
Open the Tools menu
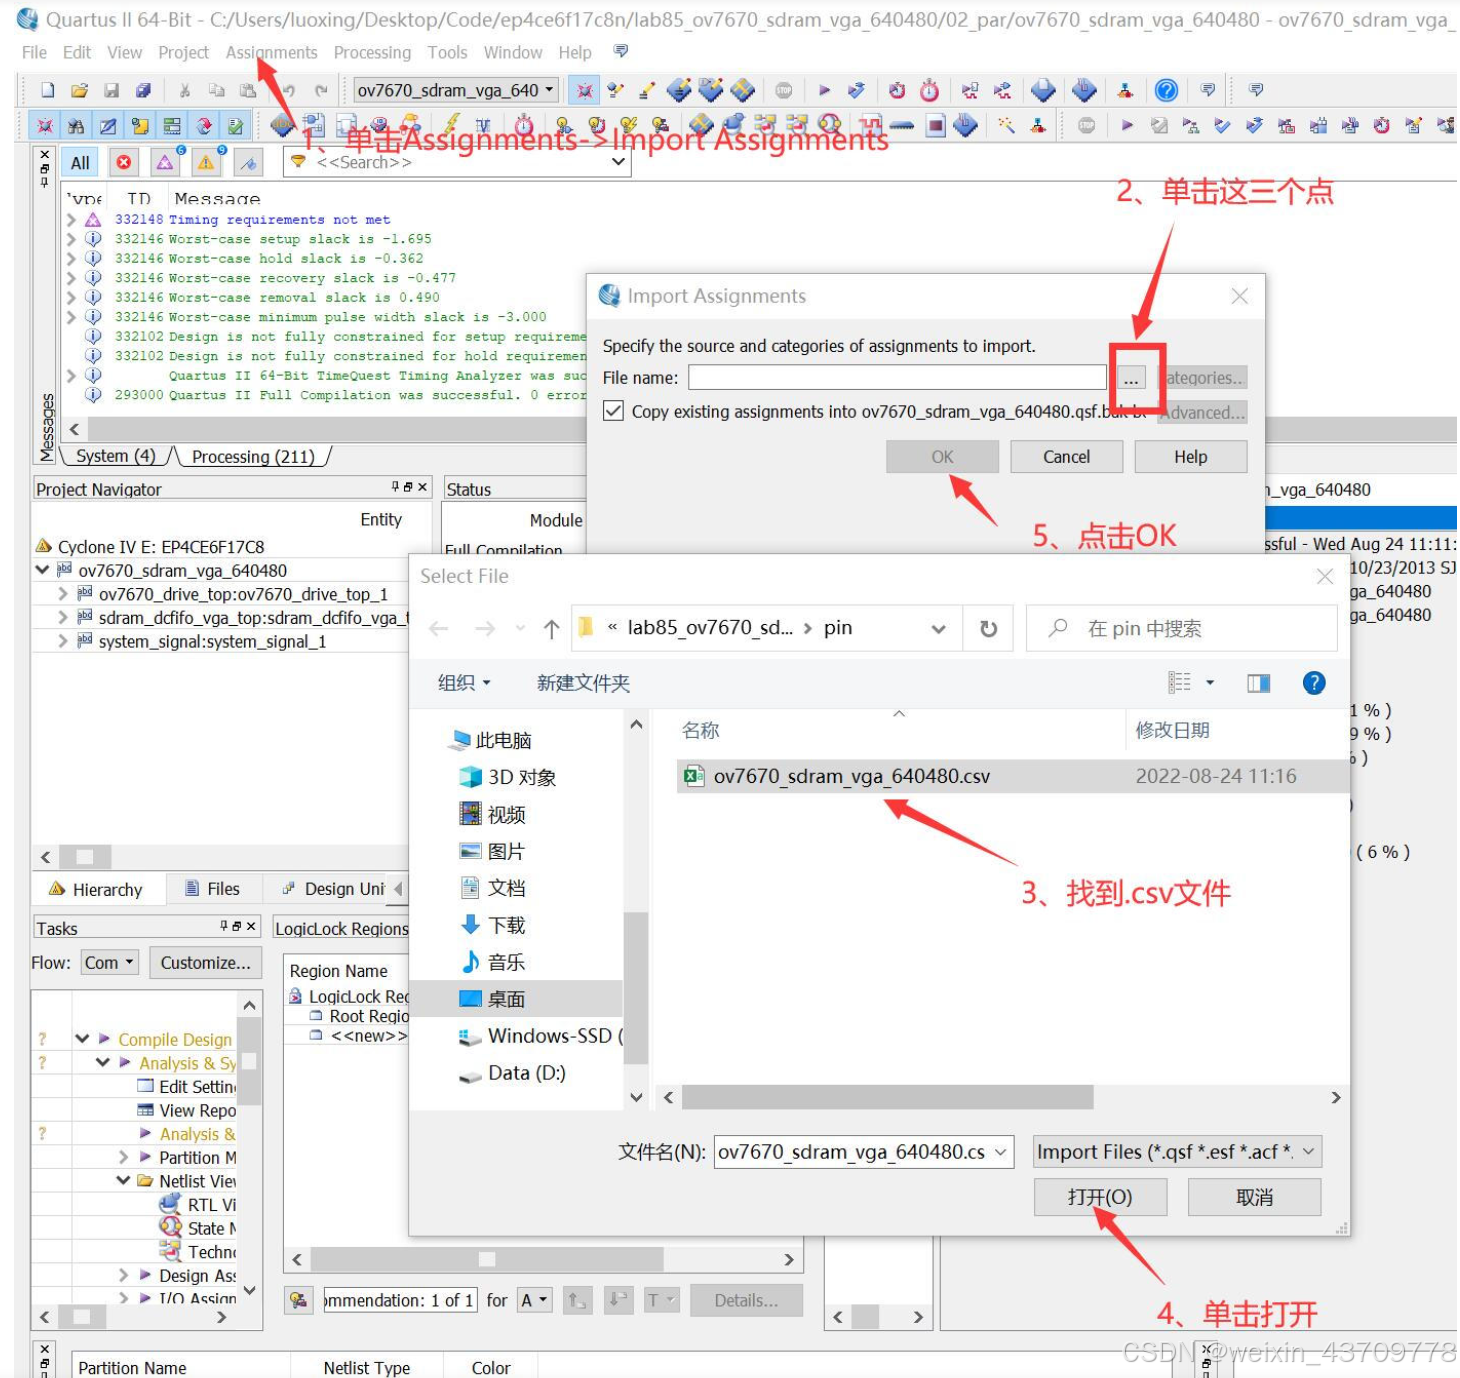pos(447,52)
